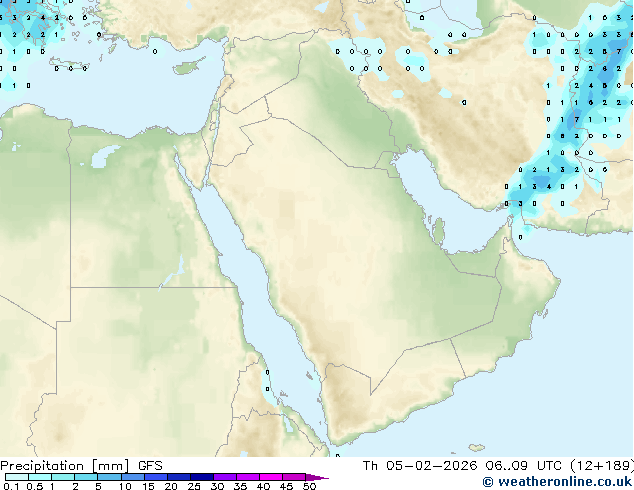This screenshot has height=490, width=634.
Task: Click the above-50 mm arrow tip of legend
Action: click(317, 477)
